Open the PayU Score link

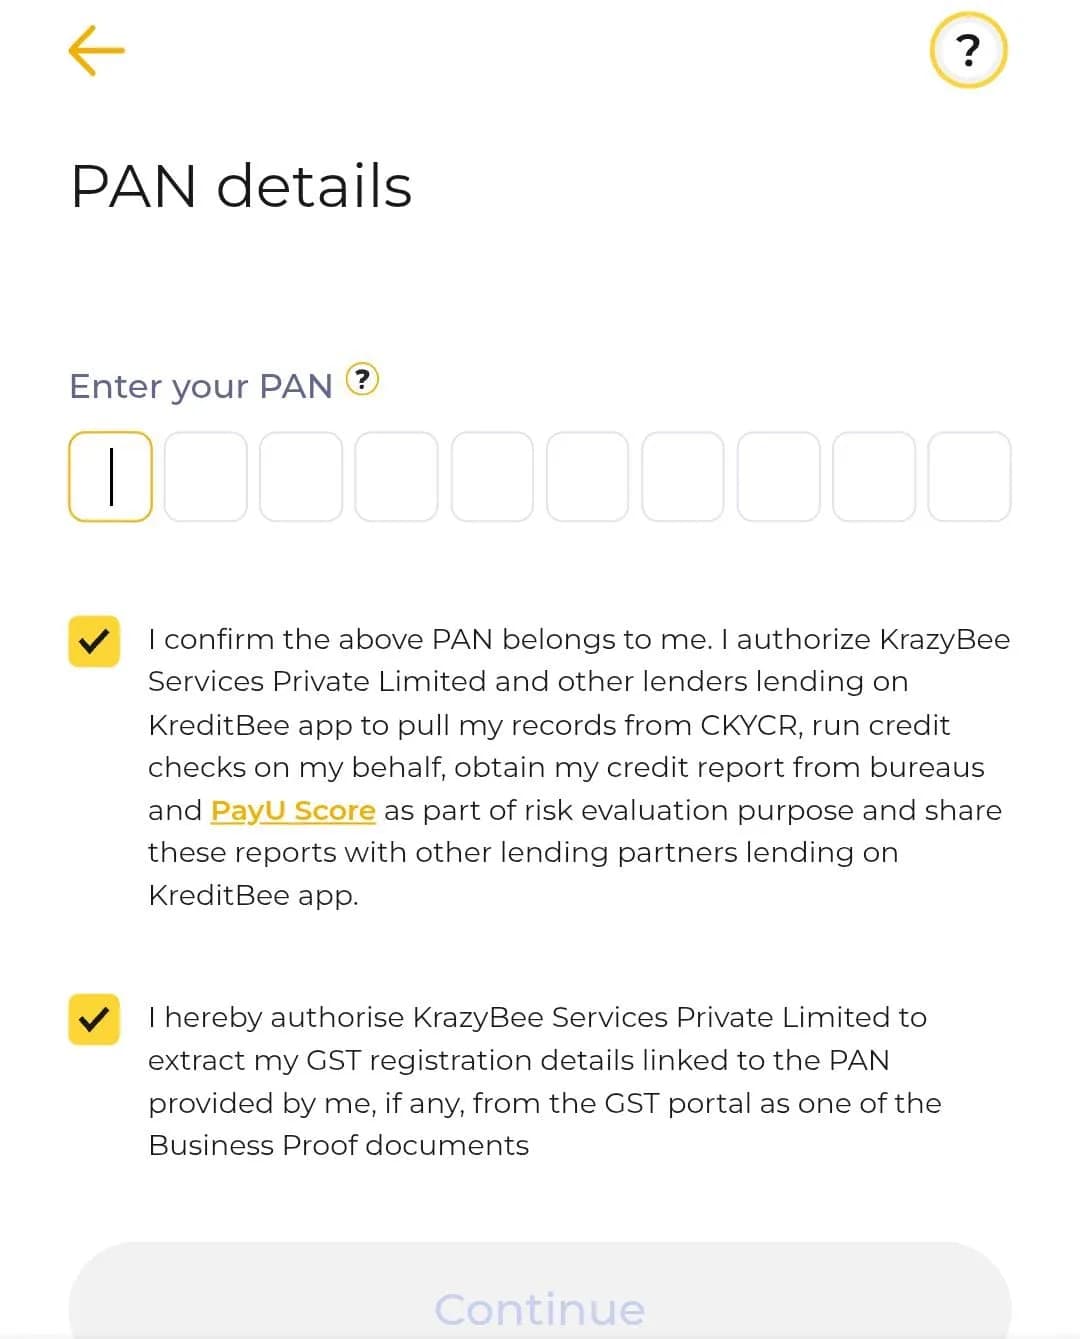(x=293, y=810)
